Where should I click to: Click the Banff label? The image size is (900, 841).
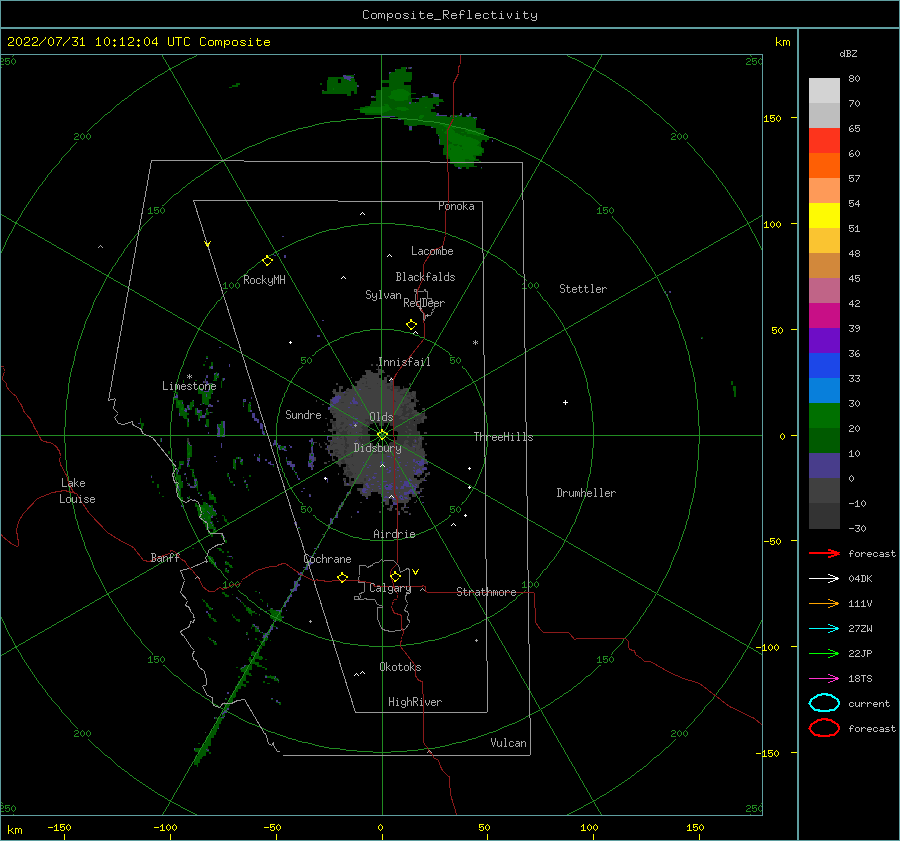tap(165, 557)
